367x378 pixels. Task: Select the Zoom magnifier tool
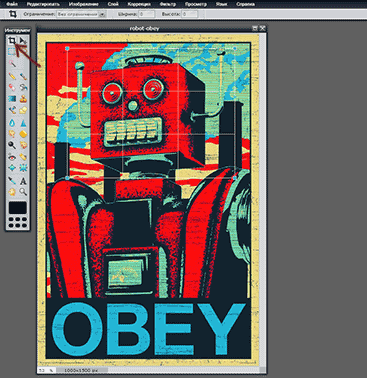click(23, 192)
